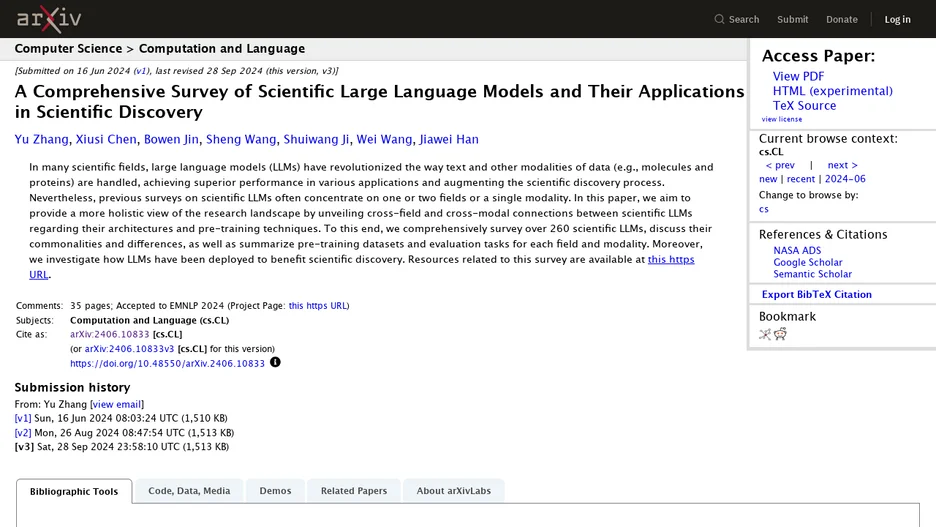
Task: Open Google Scholar citations
Action: click(808, 263)
